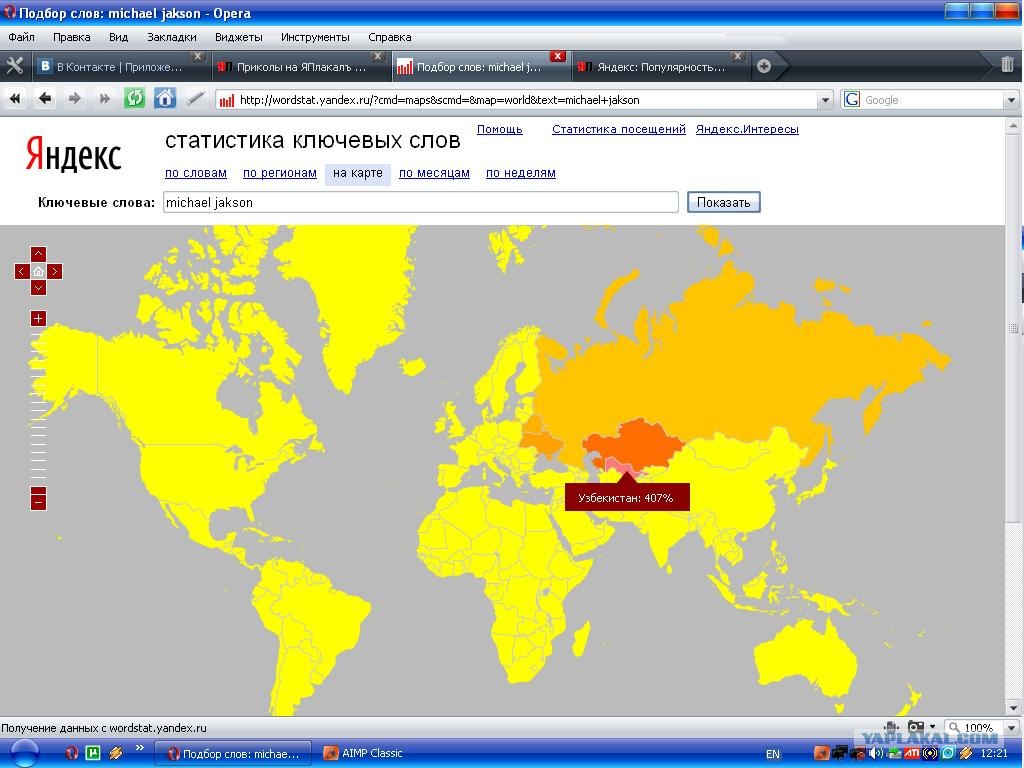Go forward with the Forward arrow
This screenshot has width=1024, height=768.
pyautogui.click(x=74, y=99)
